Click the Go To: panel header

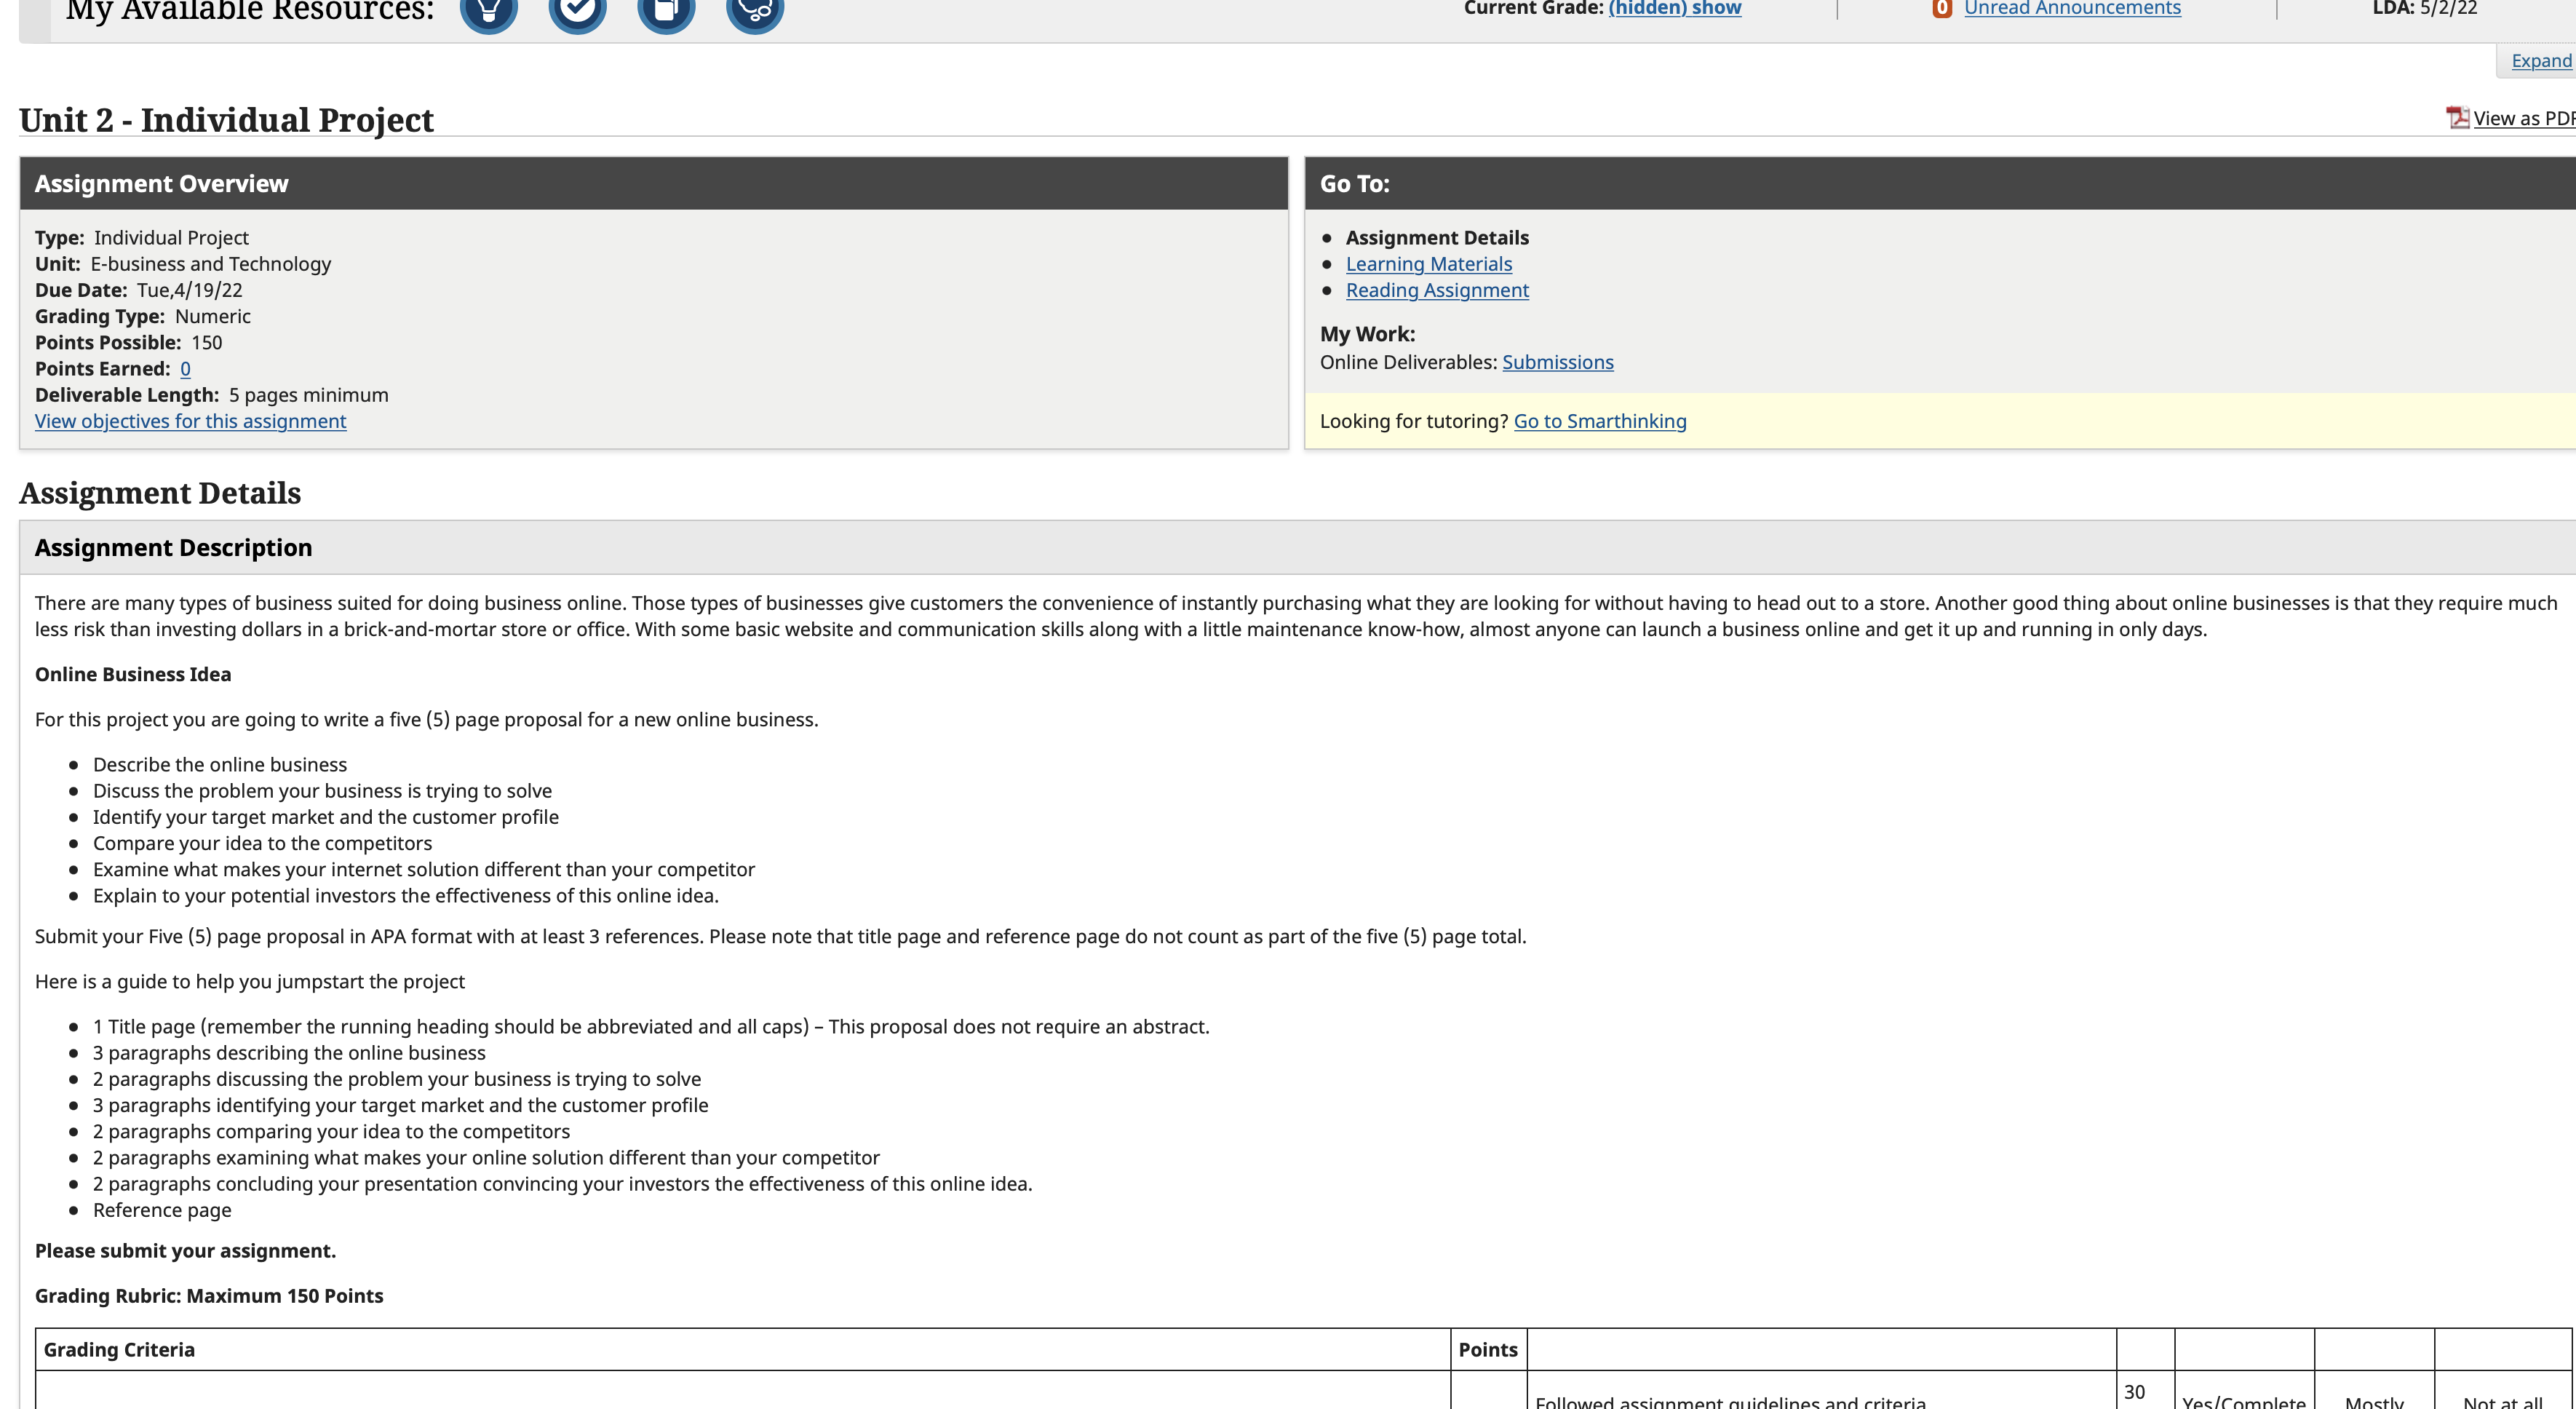[1940, 183]
